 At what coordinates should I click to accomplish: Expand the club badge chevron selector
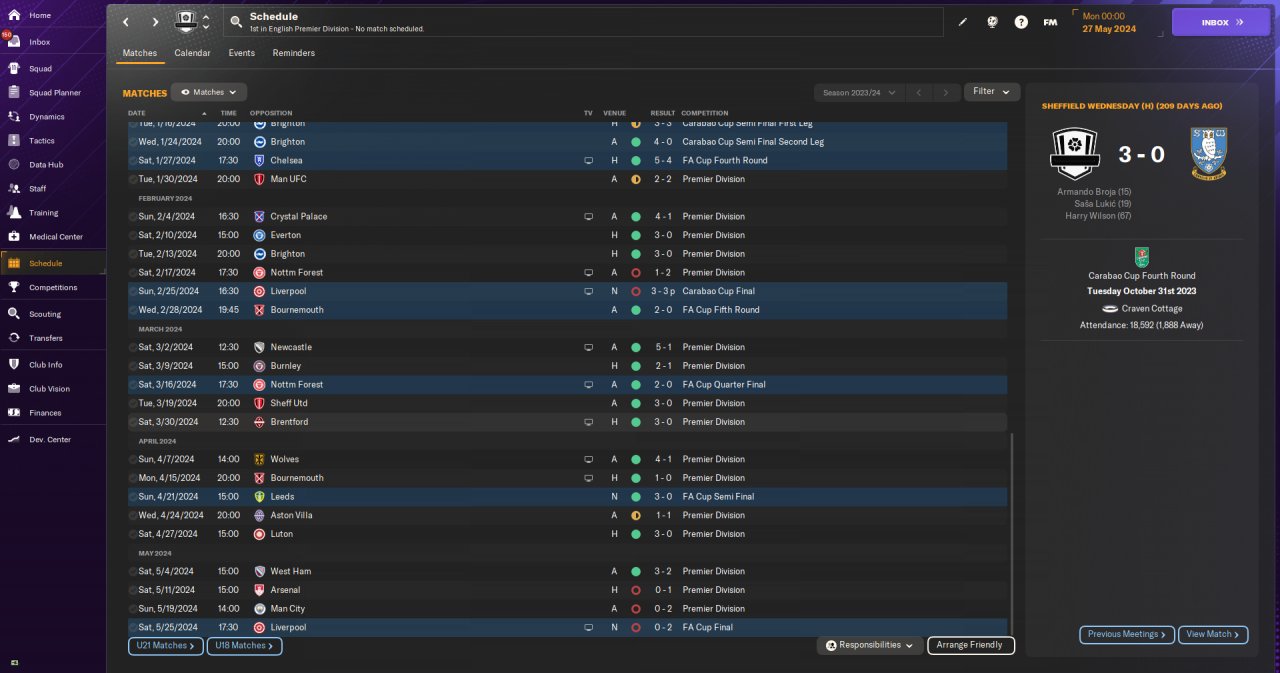point(206,22)
